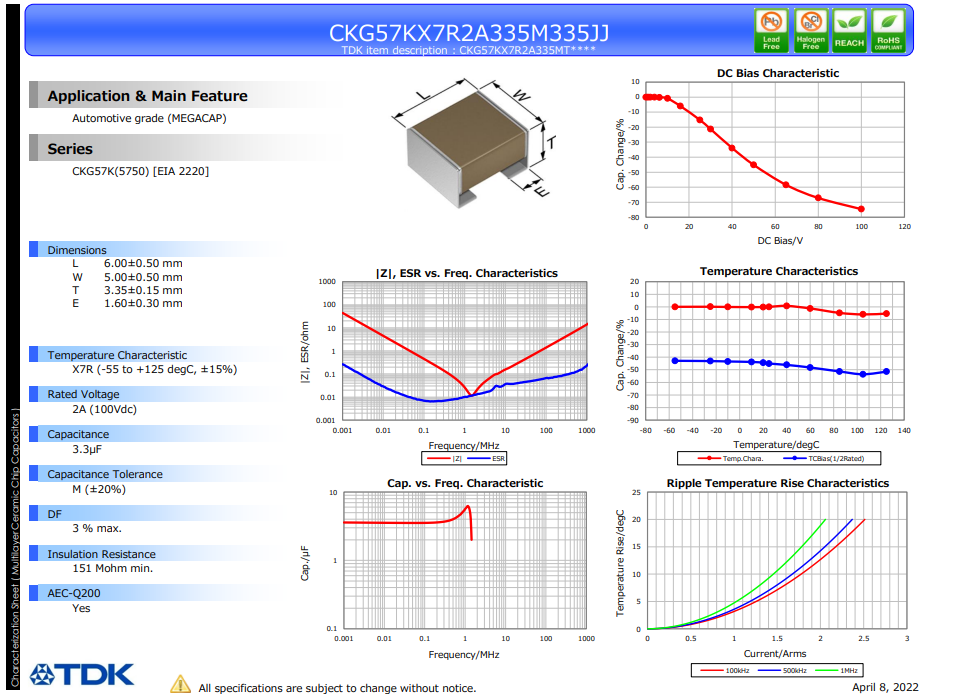
Task: Click 3 % max. value
Action: click(x=97, y=528)
